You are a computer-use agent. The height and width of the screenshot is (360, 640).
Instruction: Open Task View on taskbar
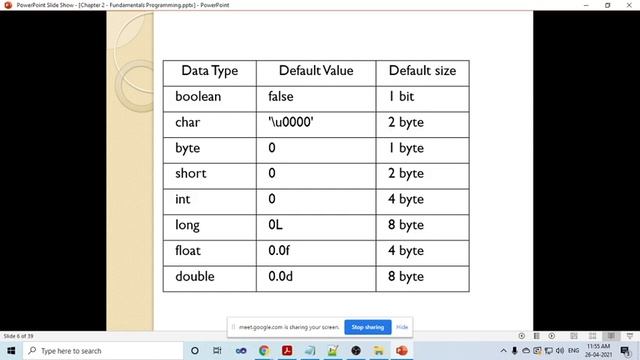click(217, 351)
